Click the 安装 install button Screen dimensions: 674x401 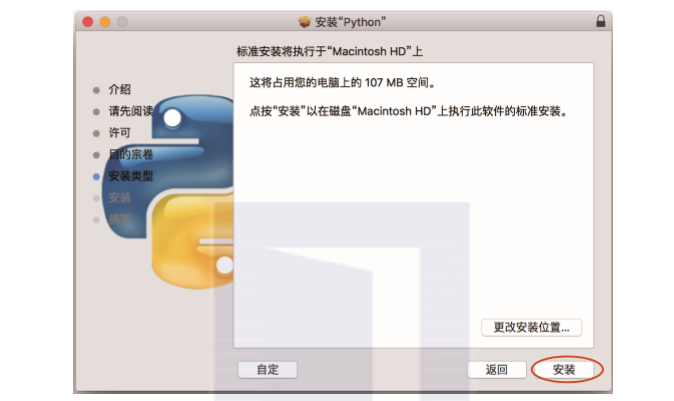pos(564,370)
